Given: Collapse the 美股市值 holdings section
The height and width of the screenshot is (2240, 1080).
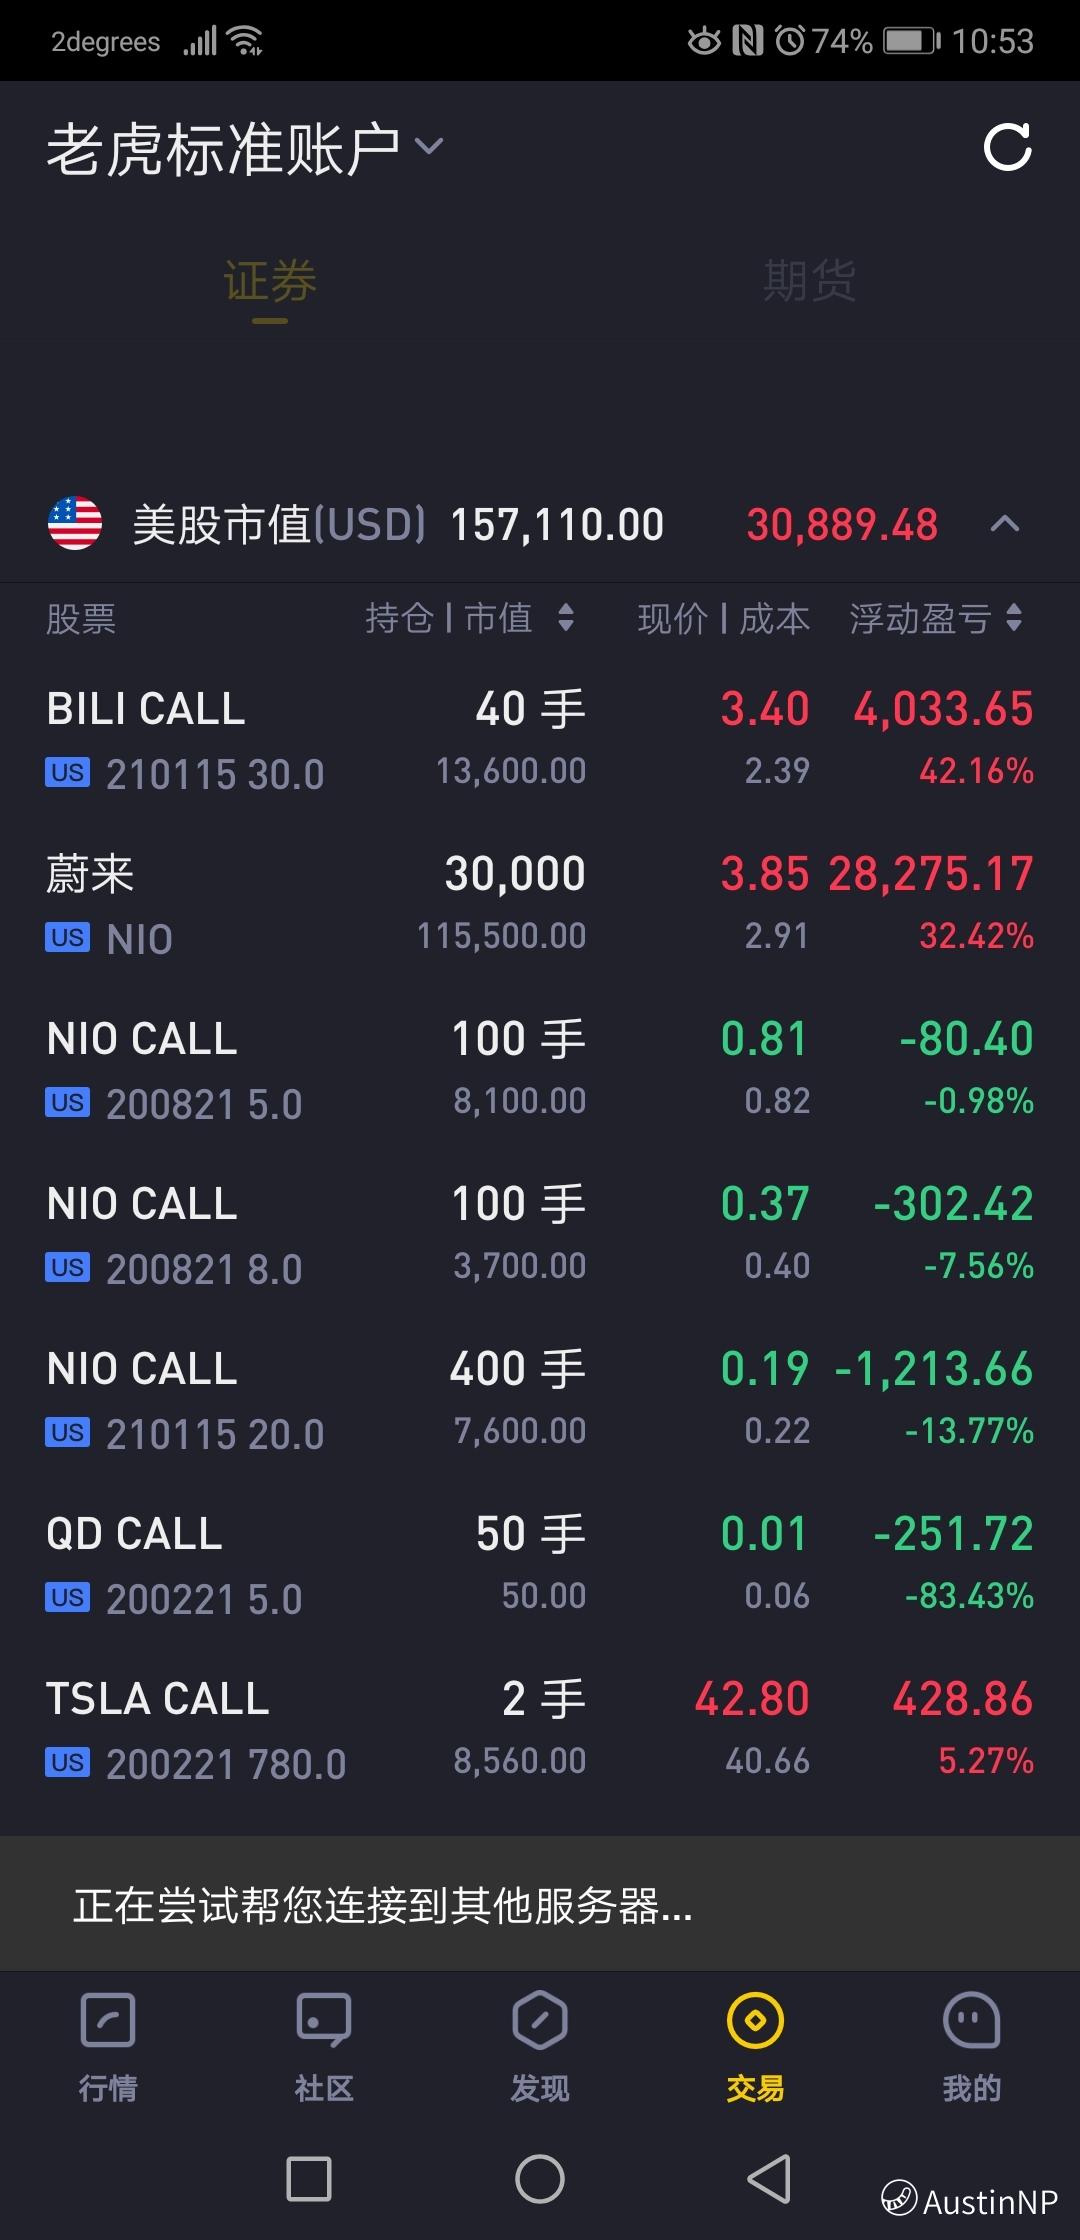Looking at the screenshot, I should 1005,524.
